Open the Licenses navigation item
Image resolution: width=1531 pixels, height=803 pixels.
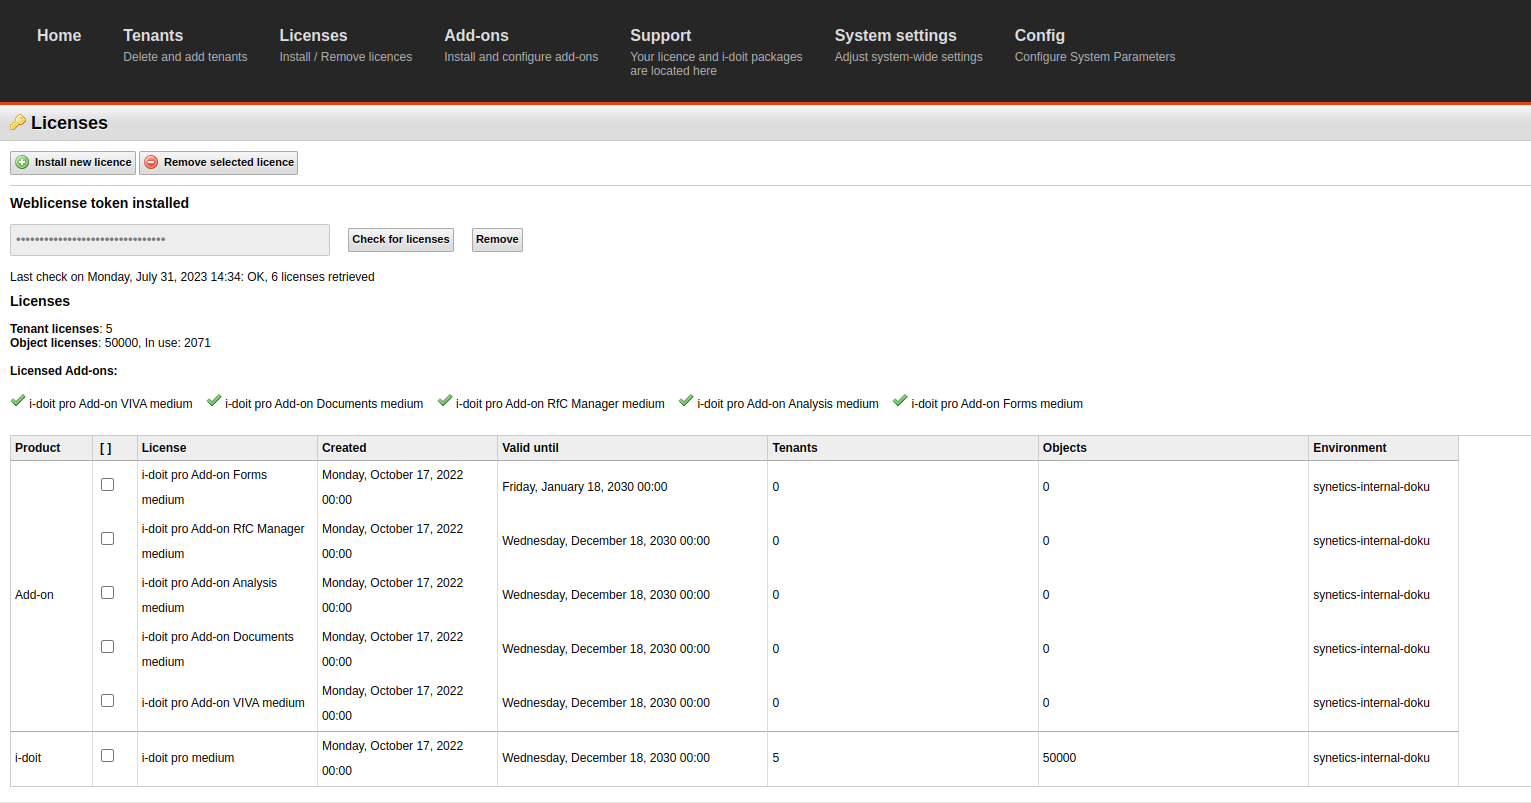pos(345,45)
